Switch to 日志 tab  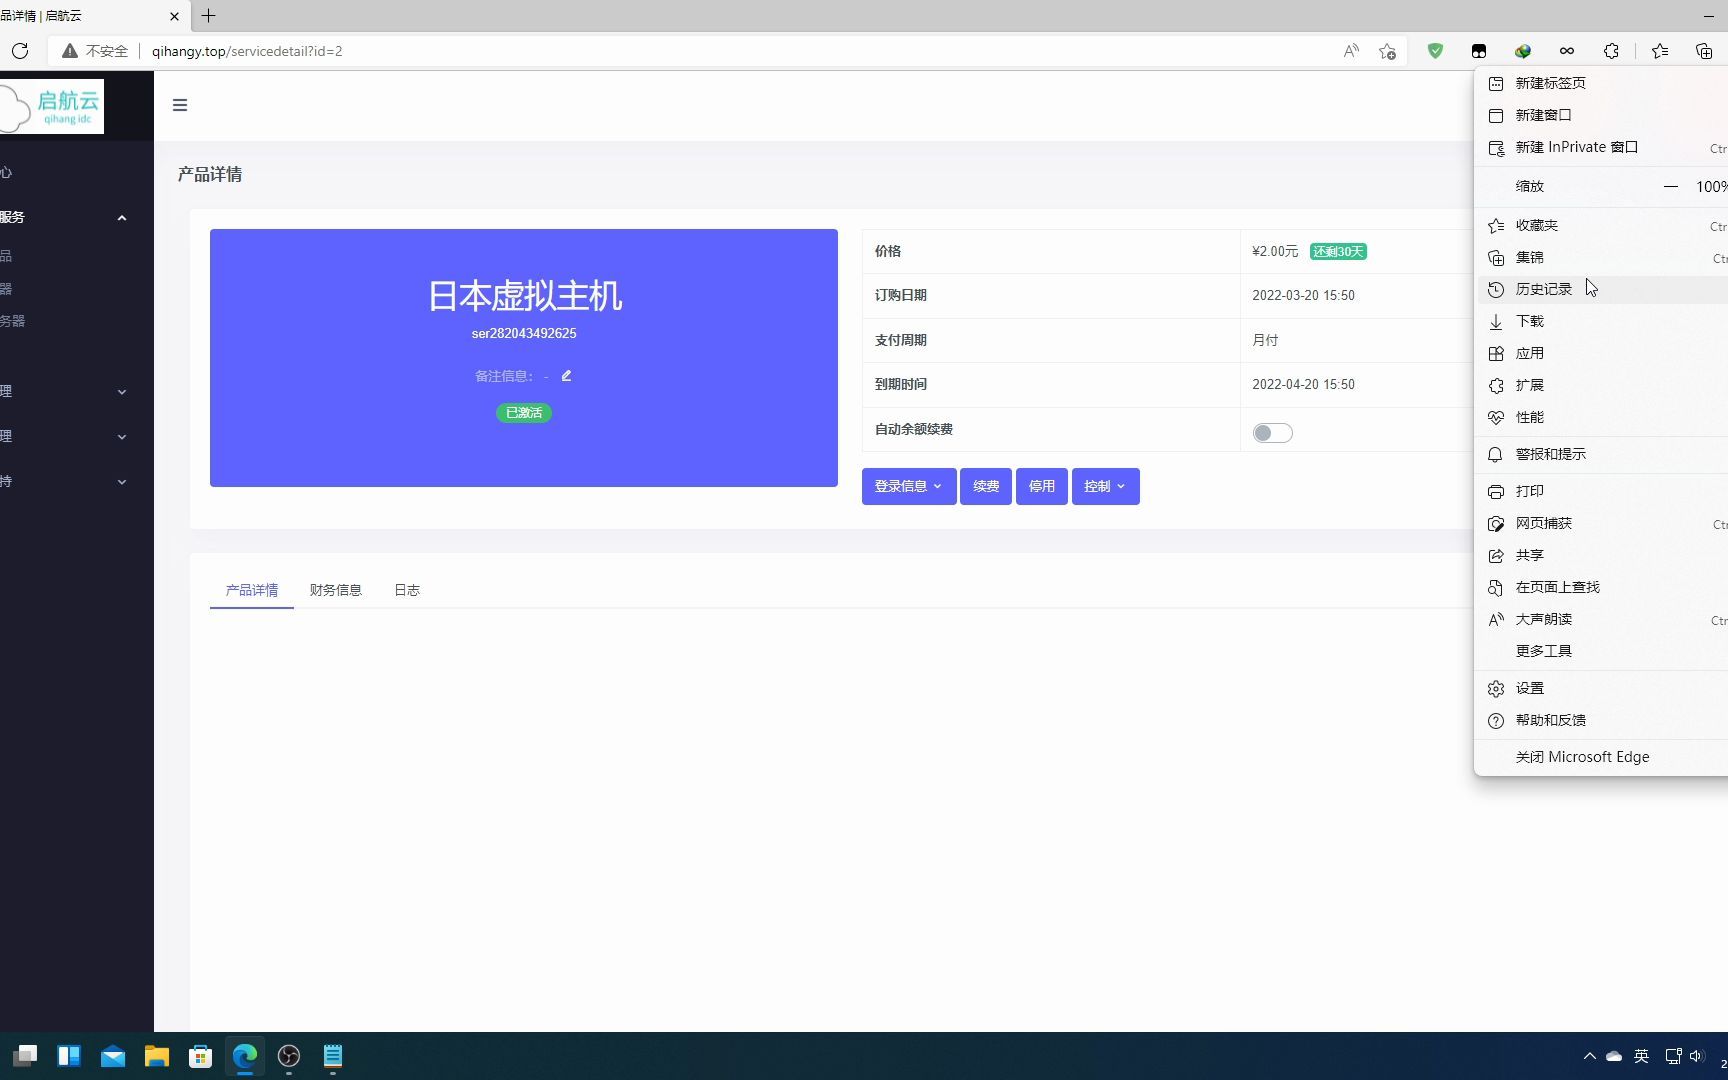pyautogui.click(x=407, y=590)
